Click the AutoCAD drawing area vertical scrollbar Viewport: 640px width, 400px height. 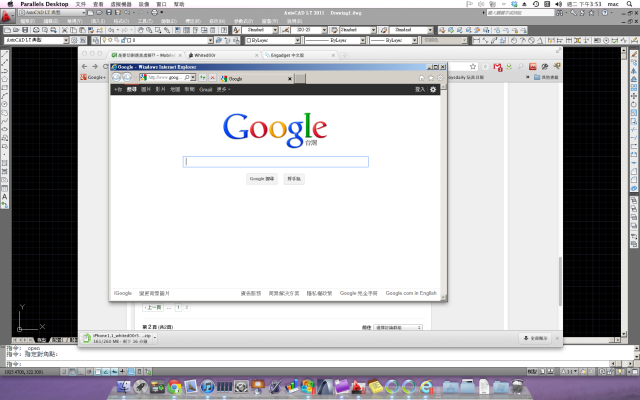[x=623, y=192]
